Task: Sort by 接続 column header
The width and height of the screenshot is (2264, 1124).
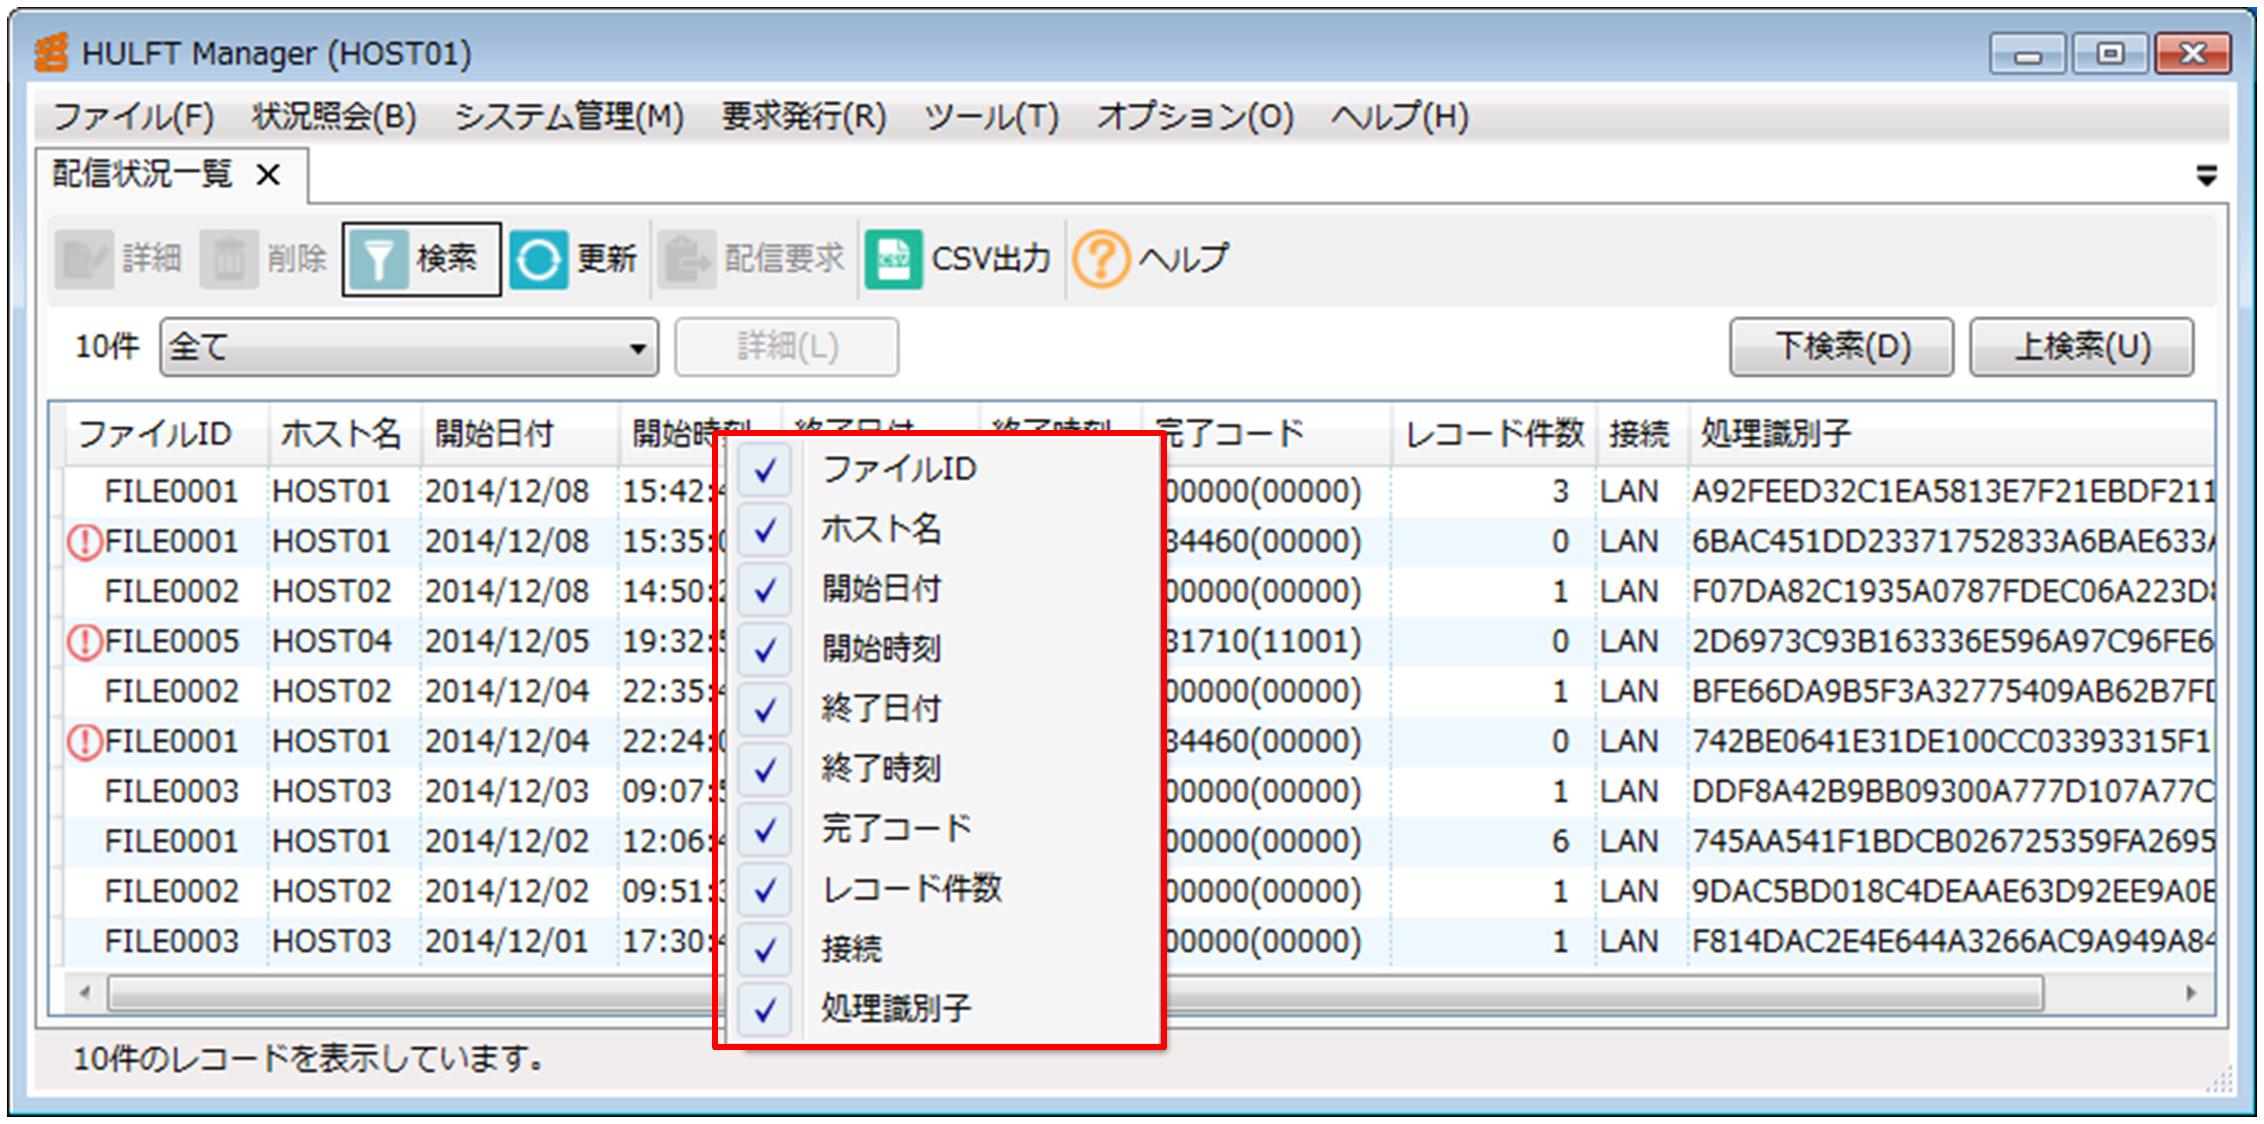Action: (1642, 434)
